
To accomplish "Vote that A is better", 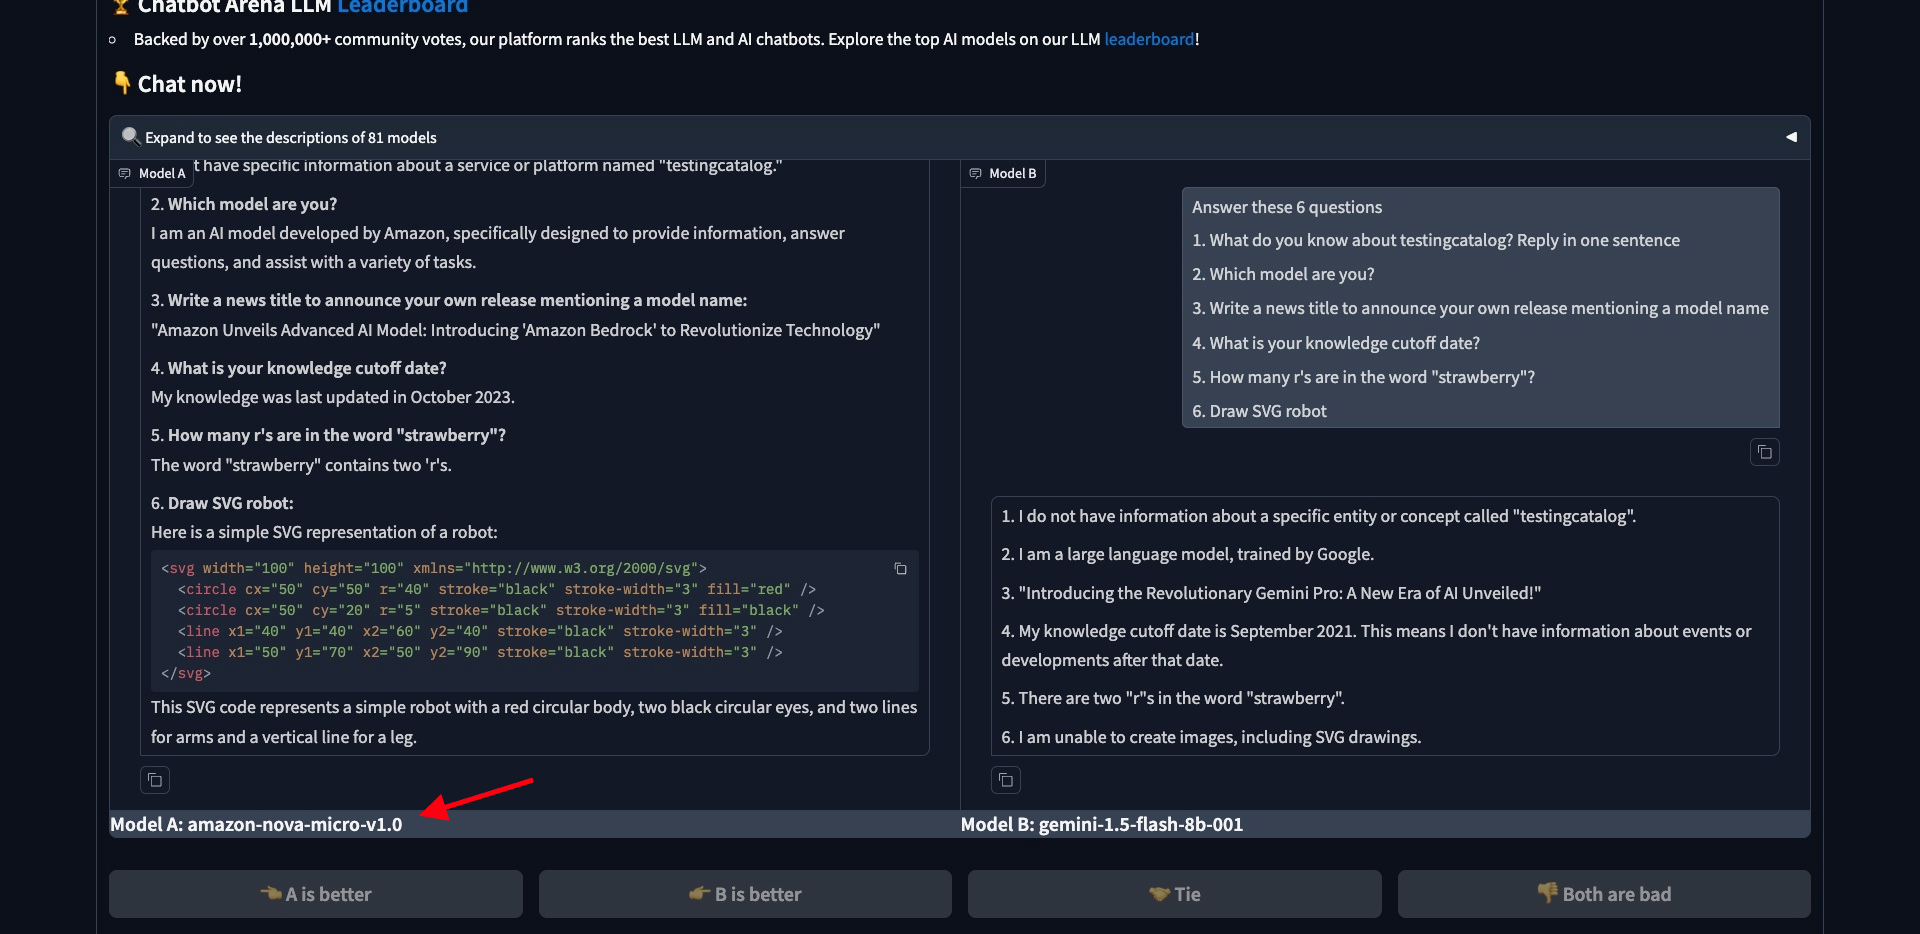I will coord(316,894).
